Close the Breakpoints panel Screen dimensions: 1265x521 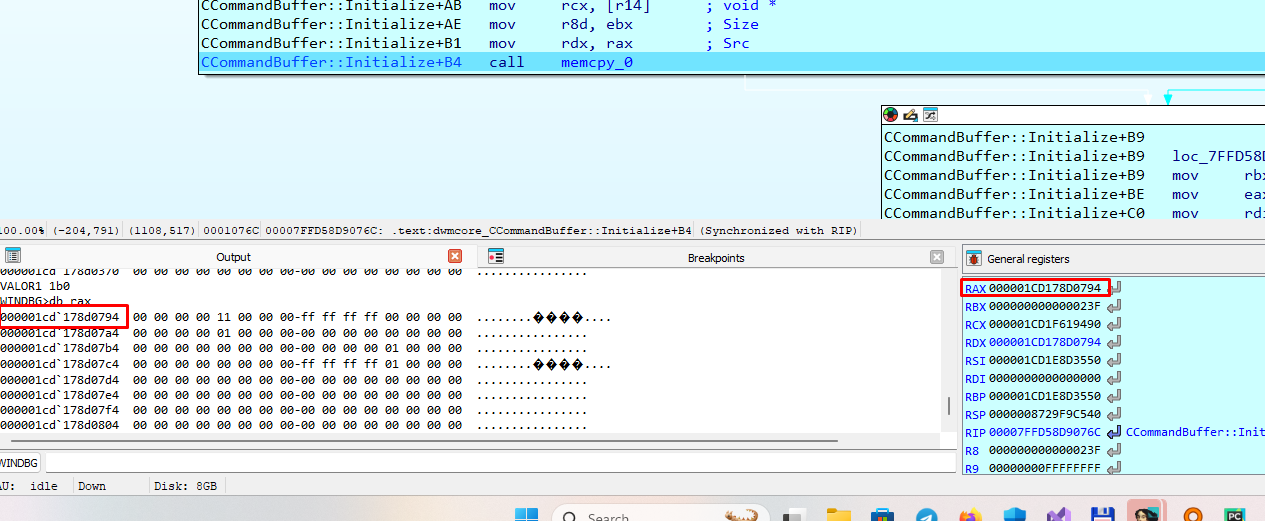[937, 256]
